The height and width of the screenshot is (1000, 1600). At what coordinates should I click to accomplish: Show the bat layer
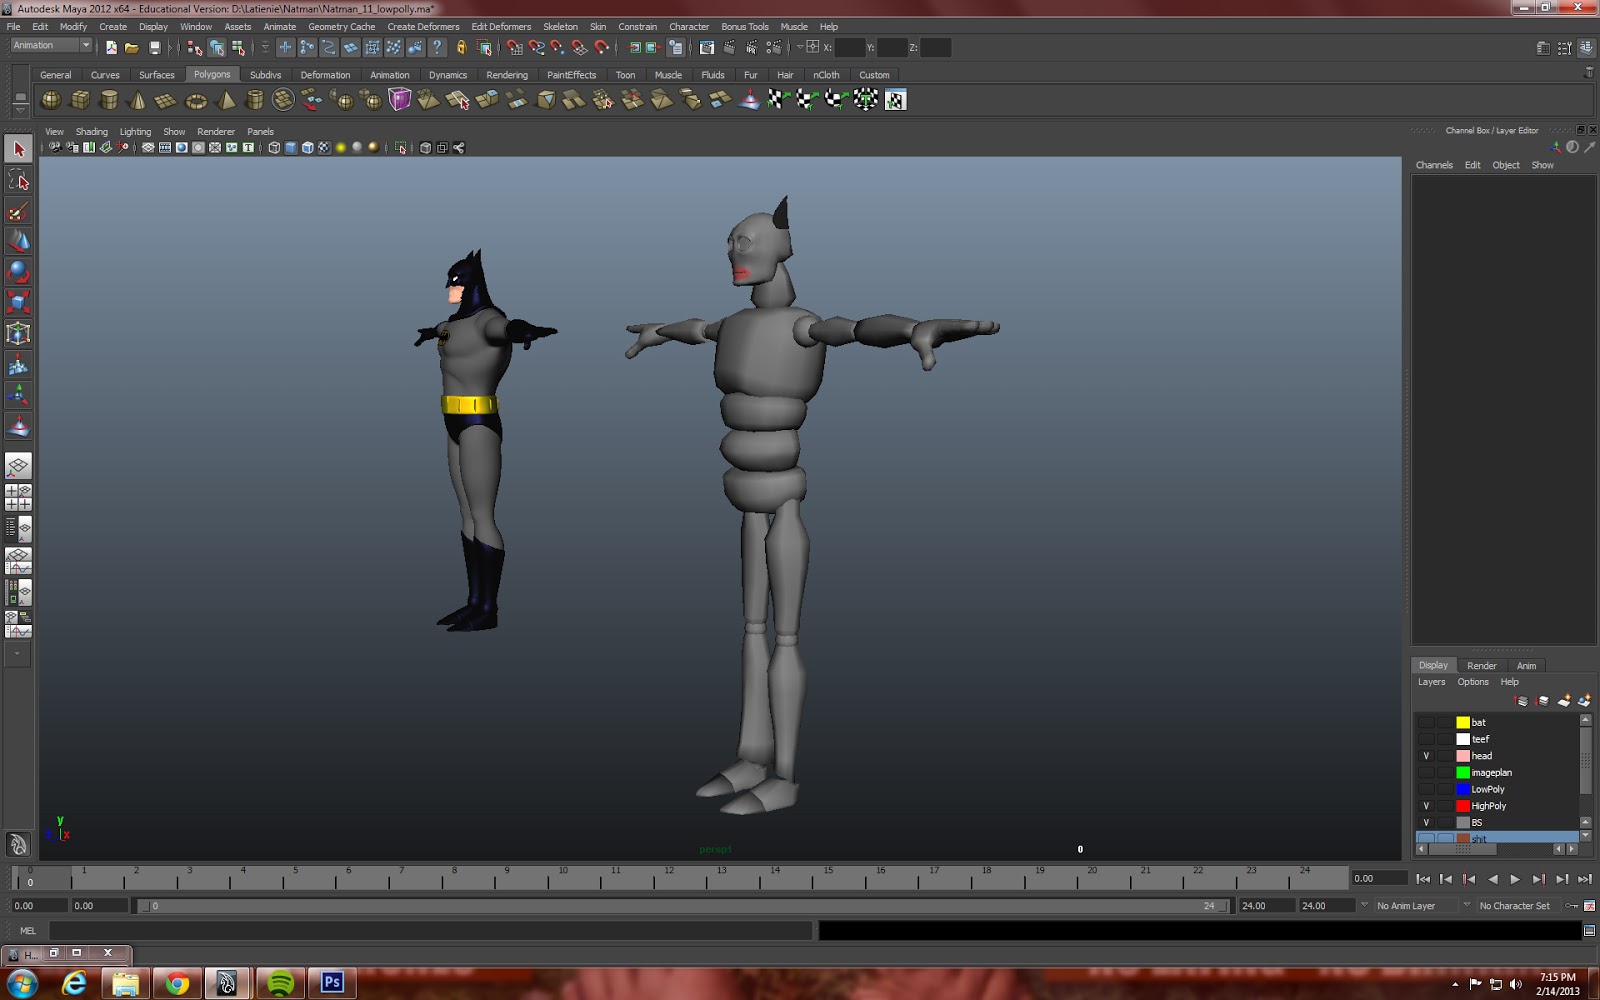coord(1426,722)
